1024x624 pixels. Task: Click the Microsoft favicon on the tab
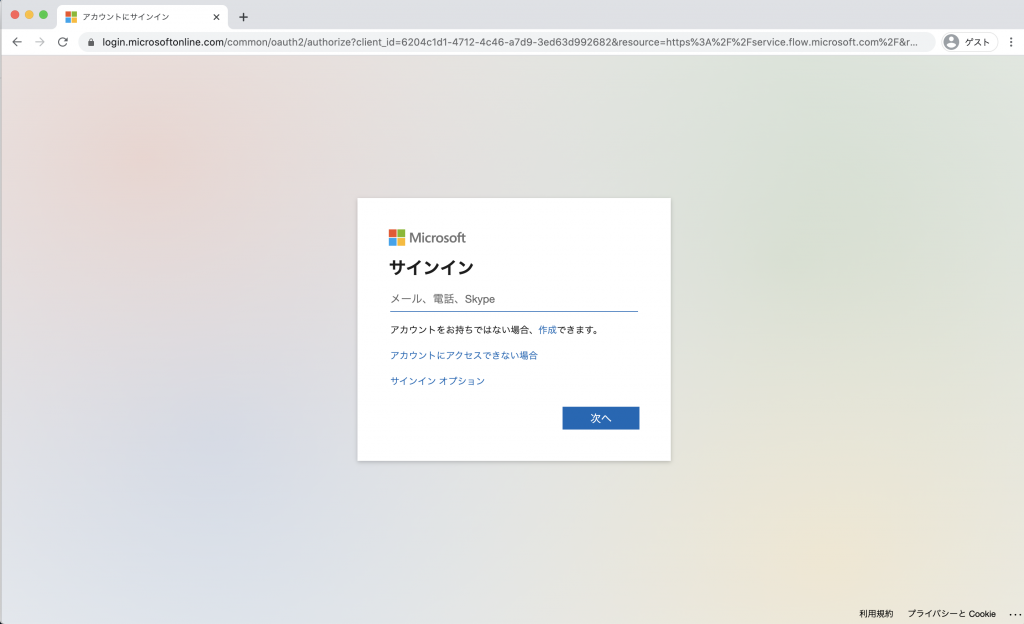point(71,17)
